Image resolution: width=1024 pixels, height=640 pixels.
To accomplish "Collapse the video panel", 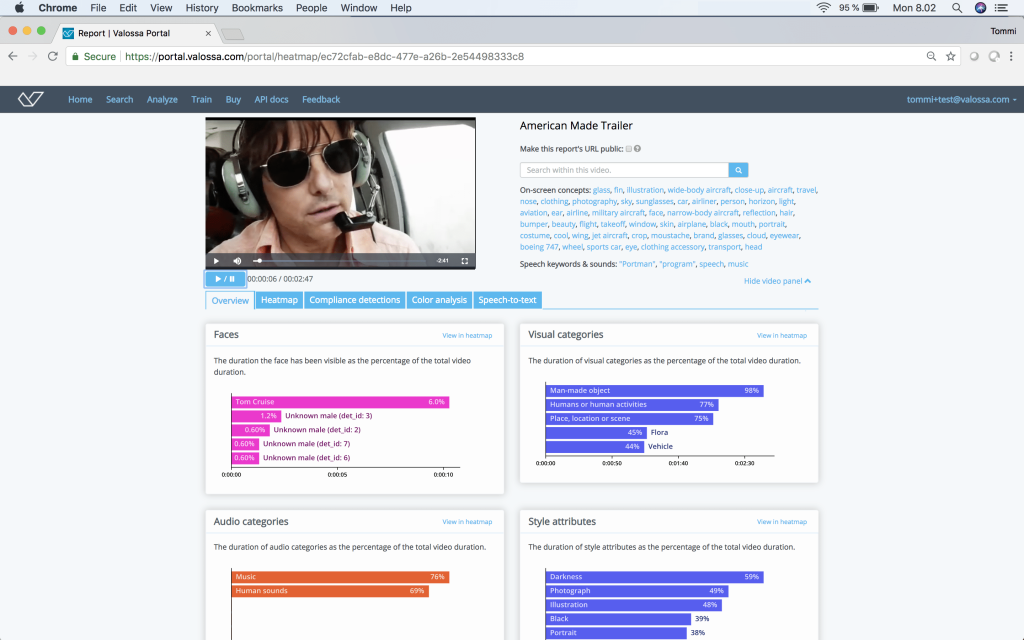I will tap(777, 281).
